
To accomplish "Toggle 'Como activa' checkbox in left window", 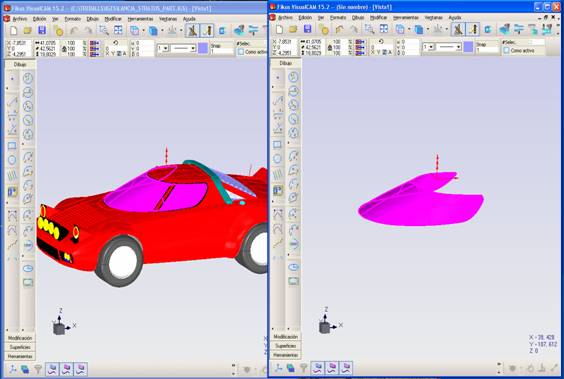I will (x=241, y=52).
